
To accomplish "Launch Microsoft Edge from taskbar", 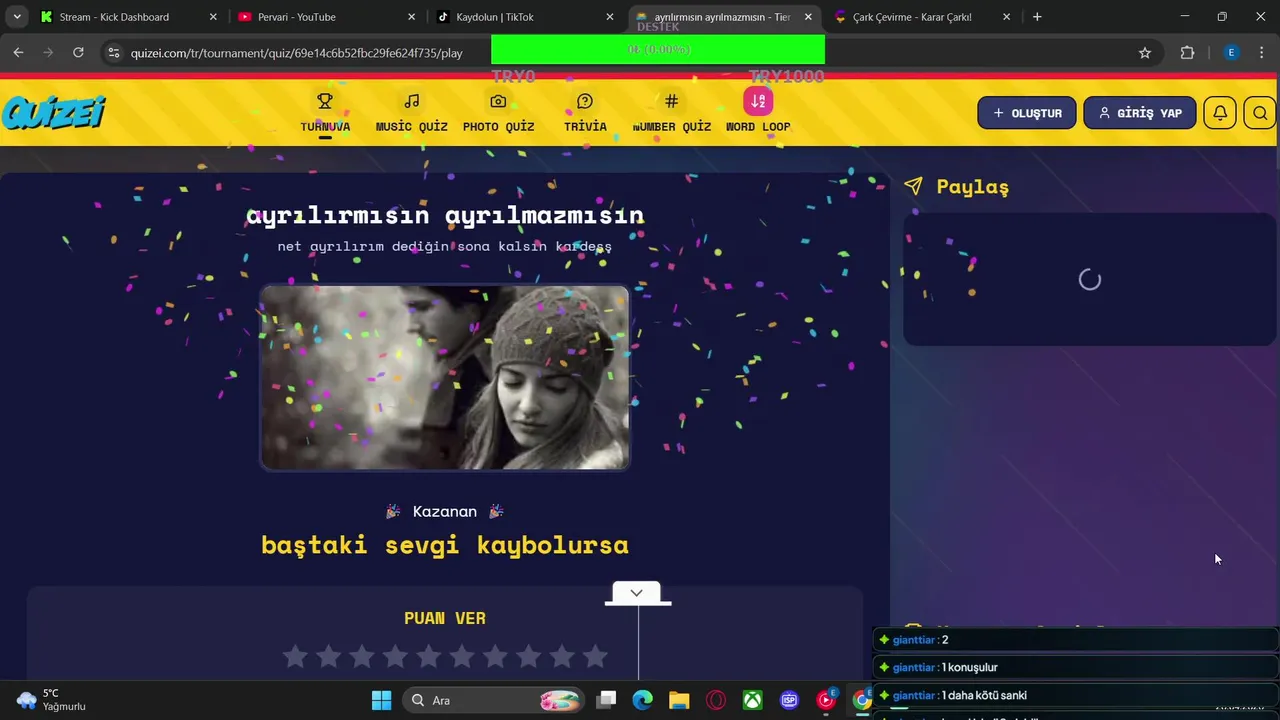I will (642, 700).
